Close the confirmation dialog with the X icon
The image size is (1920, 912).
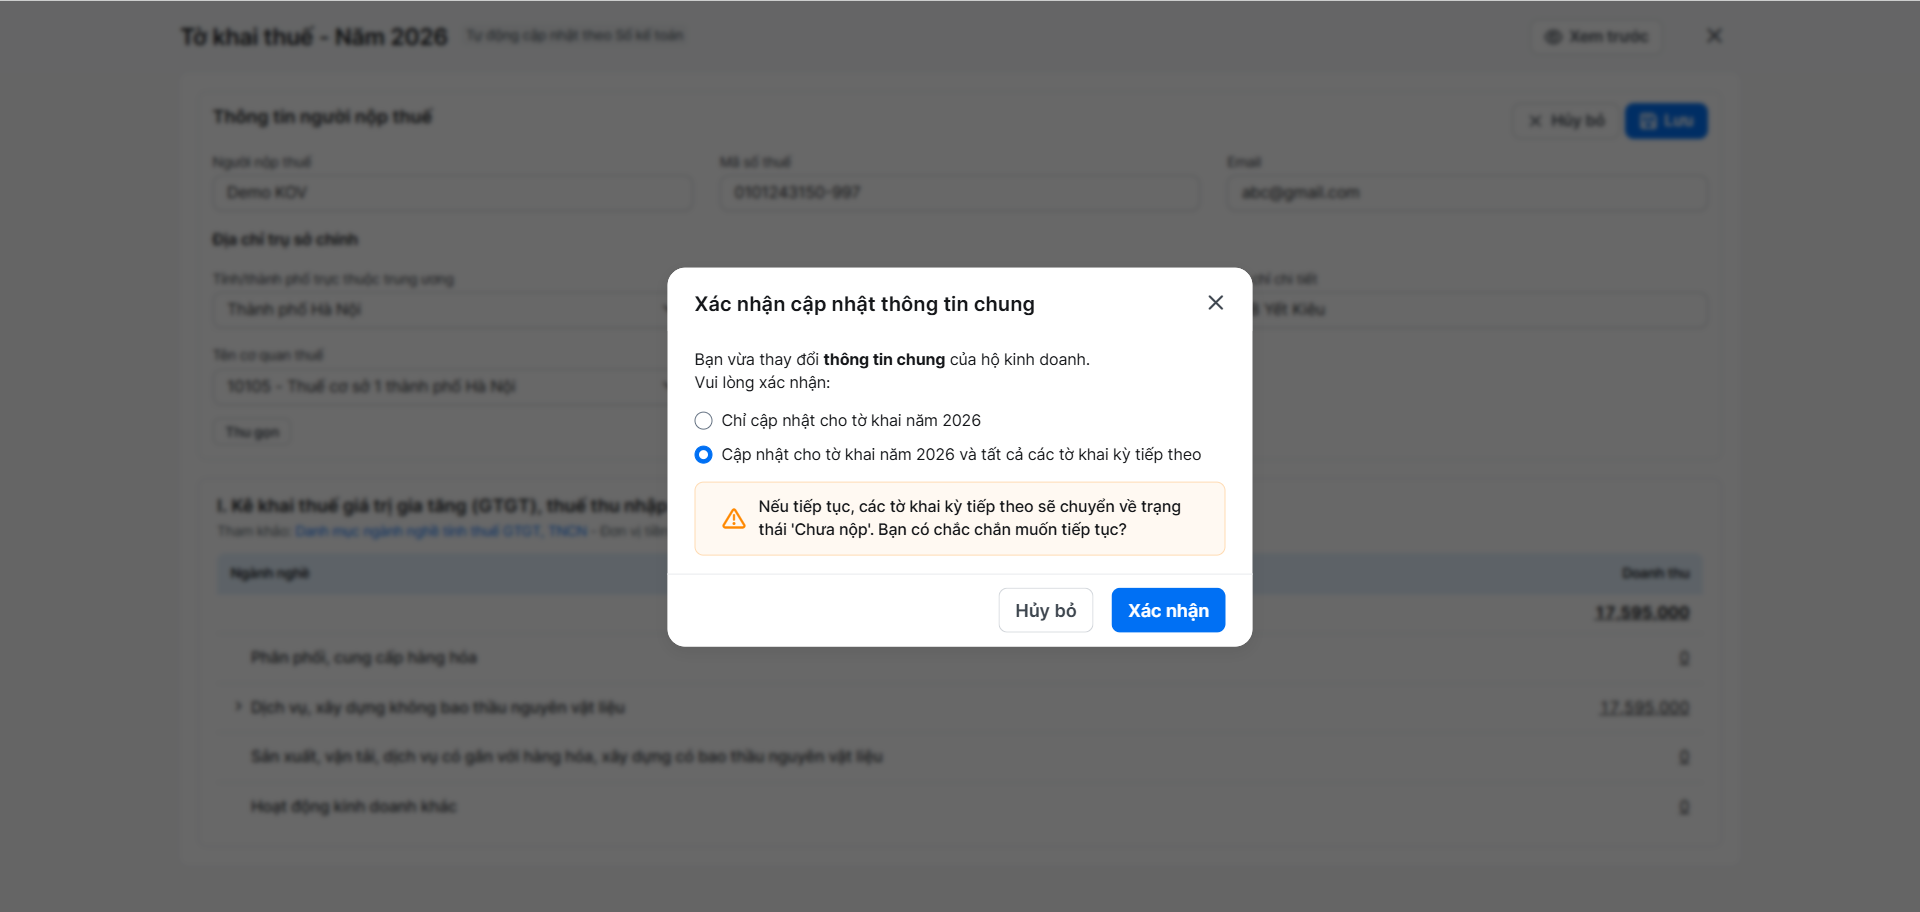point(1215,303)
